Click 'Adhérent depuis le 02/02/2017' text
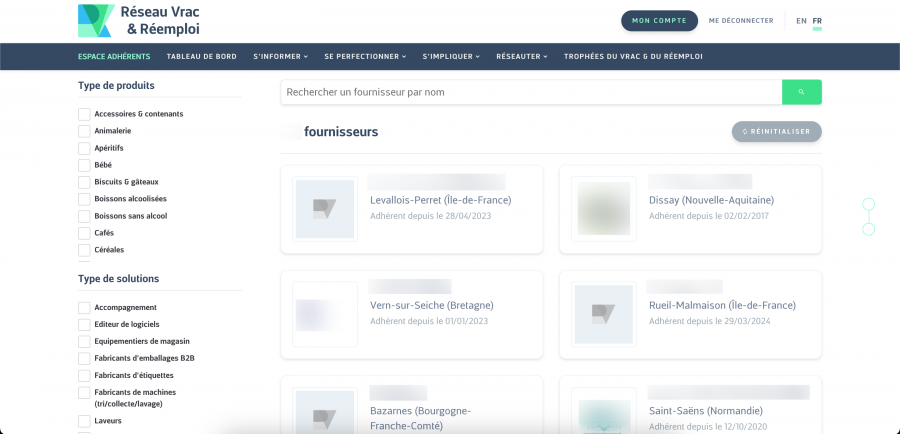Image resolution: width=900 pixels, height=434 pixels. tap(709, 216)
